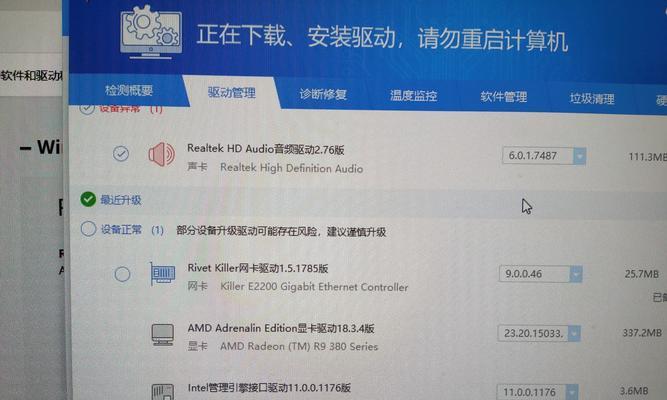Click the 111.3MB size value
The image size is (667, 400).
(647, 157)
